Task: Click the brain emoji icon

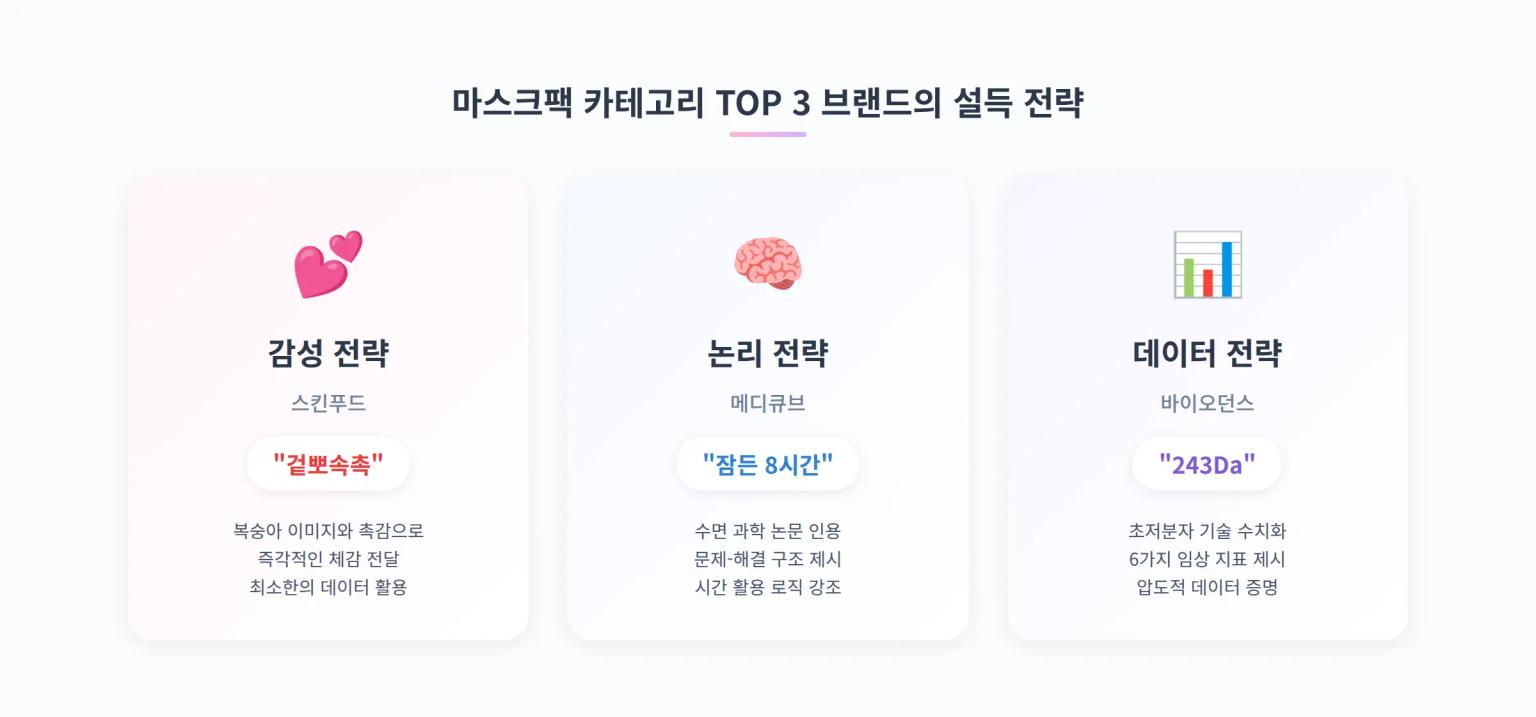Action: (767, 264)
